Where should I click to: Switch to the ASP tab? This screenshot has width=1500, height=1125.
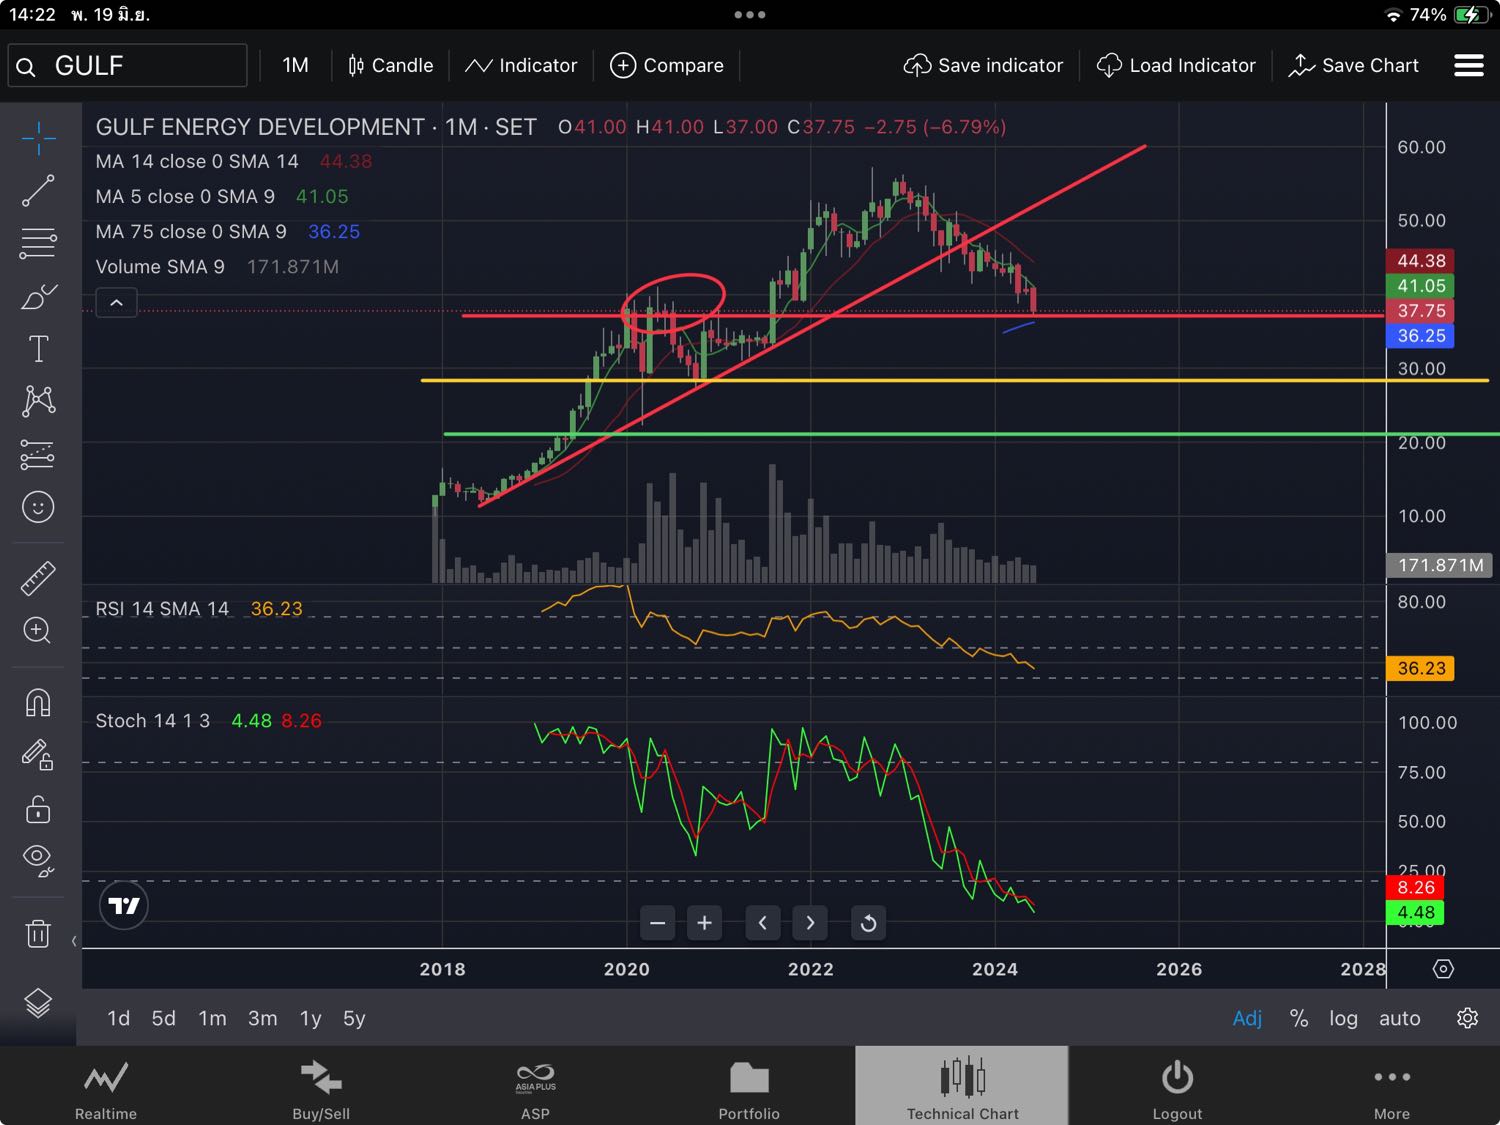535,1087
